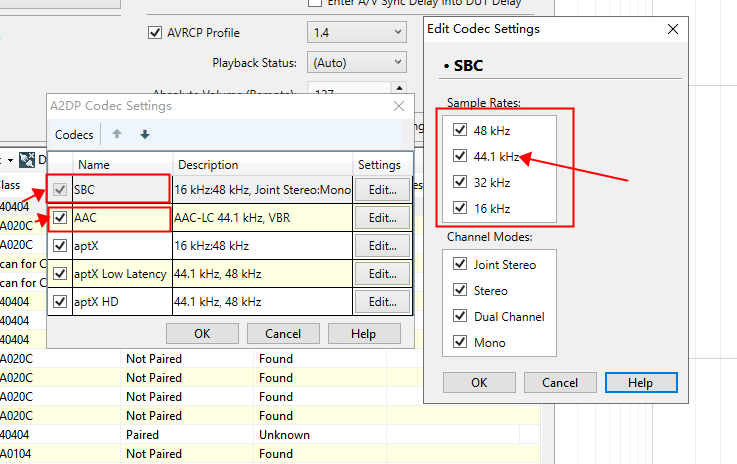This screenshot has height=464, width=737.
Task: Confirm Edit Codec Settings with OK
Action: click(x=479, y=383)
